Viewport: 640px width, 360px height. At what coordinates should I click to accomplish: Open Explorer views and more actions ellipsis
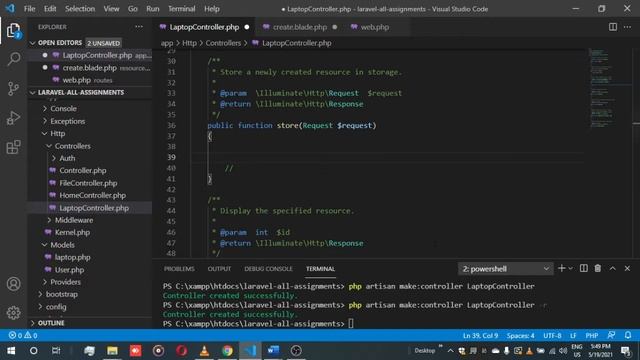139,27
